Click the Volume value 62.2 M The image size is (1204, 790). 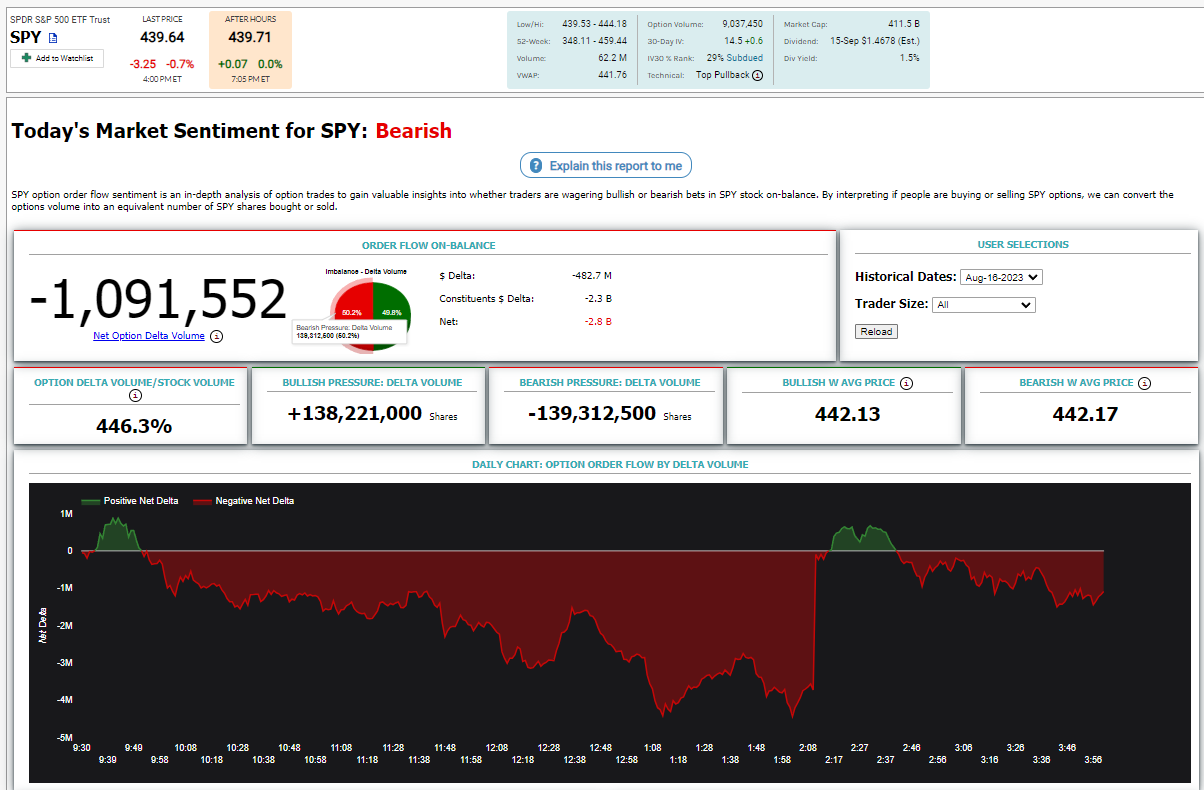click(x=612, y=58)
